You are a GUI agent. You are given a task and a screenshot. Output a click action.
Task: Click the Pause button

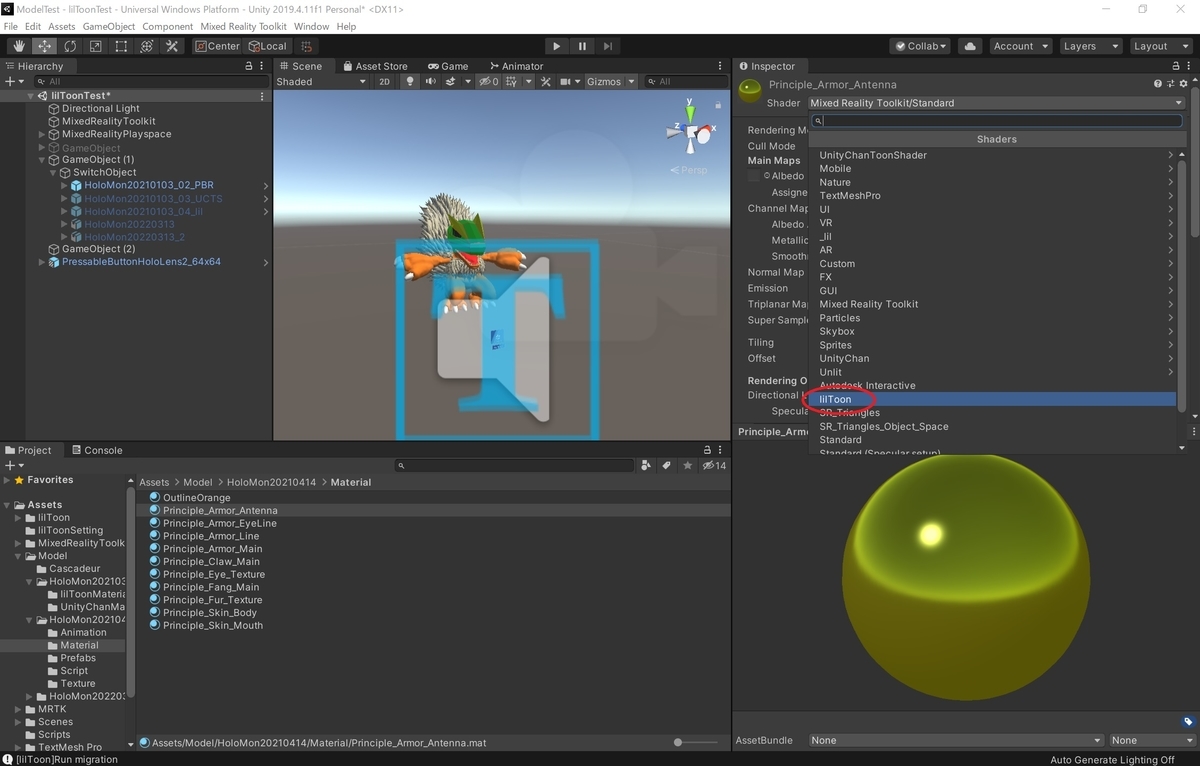click(x=582, y=46)
